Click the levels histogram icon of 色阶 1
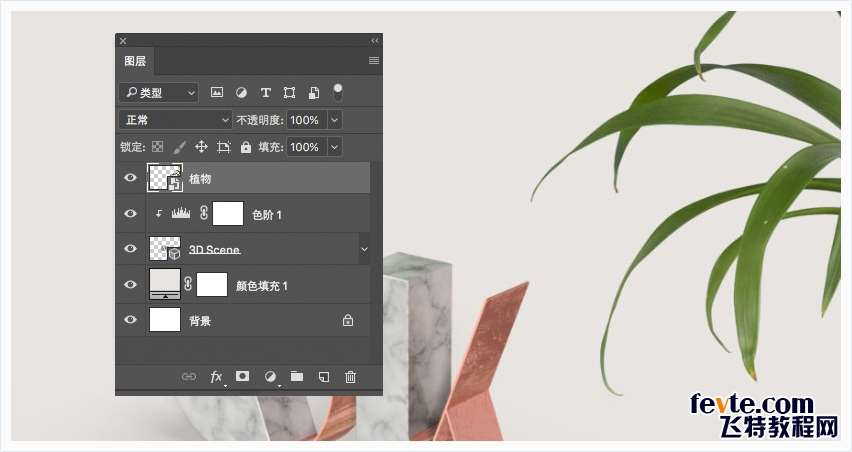Image resolution: width=852 pixels, height=452 pixels. (x=181, y=214)
